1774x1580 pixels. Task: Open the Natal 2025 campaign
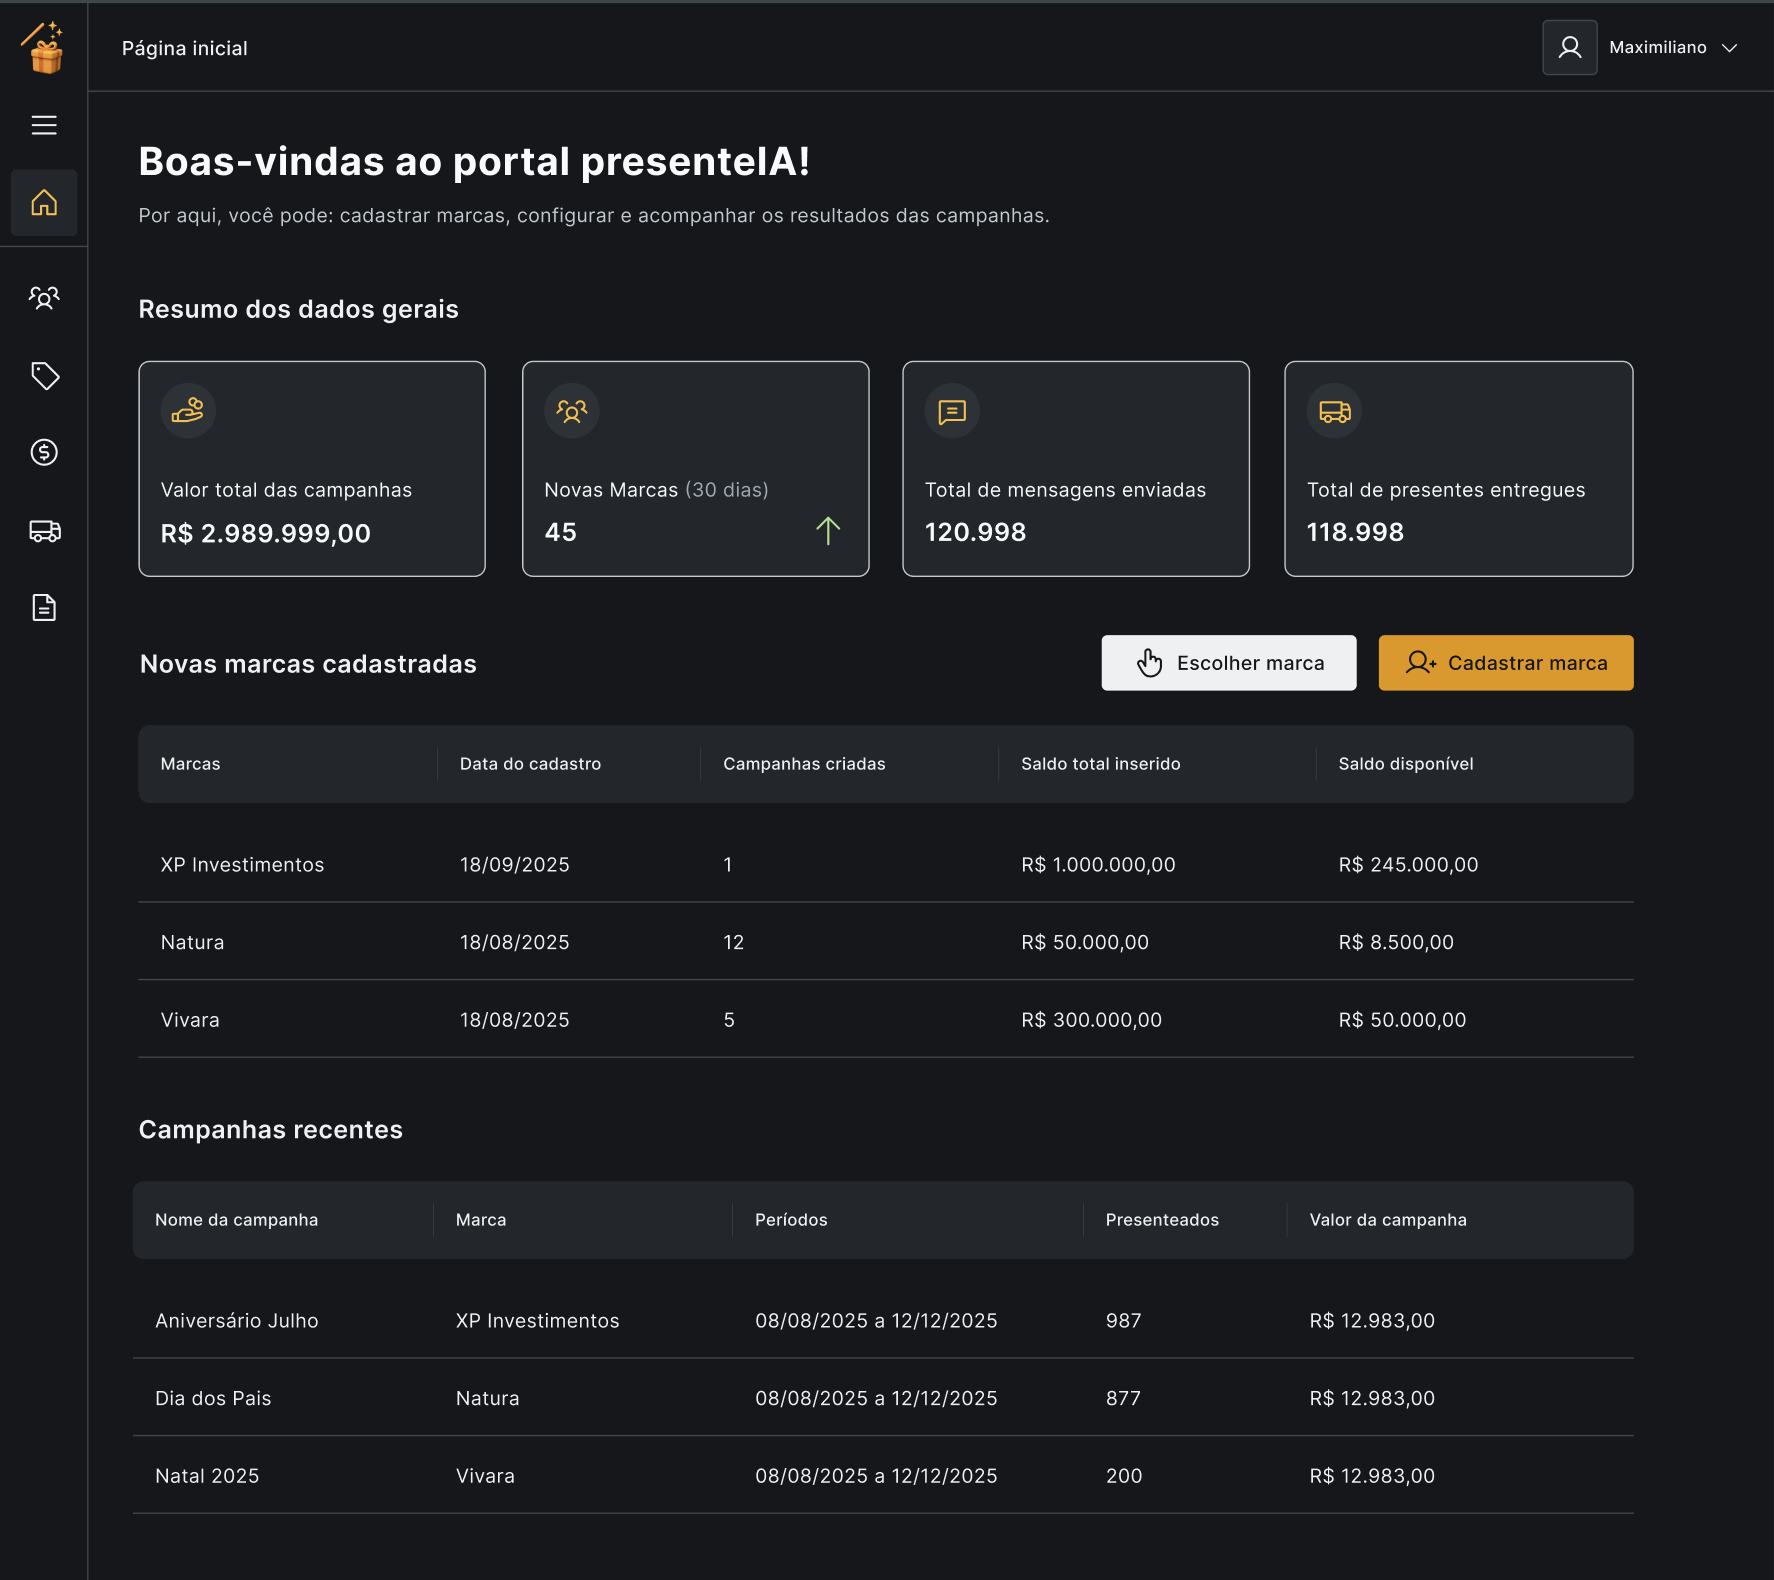point(883,1476)
